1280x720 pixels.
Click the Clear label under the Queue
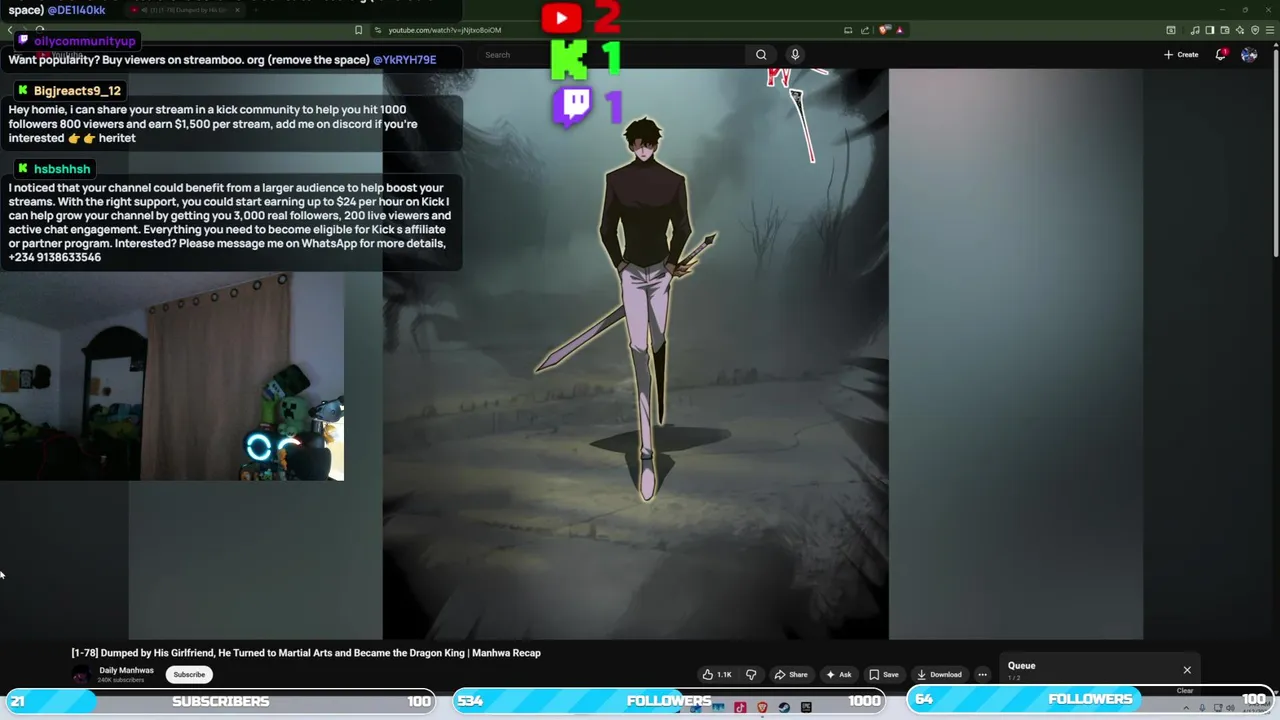[x=1185, y=691]
